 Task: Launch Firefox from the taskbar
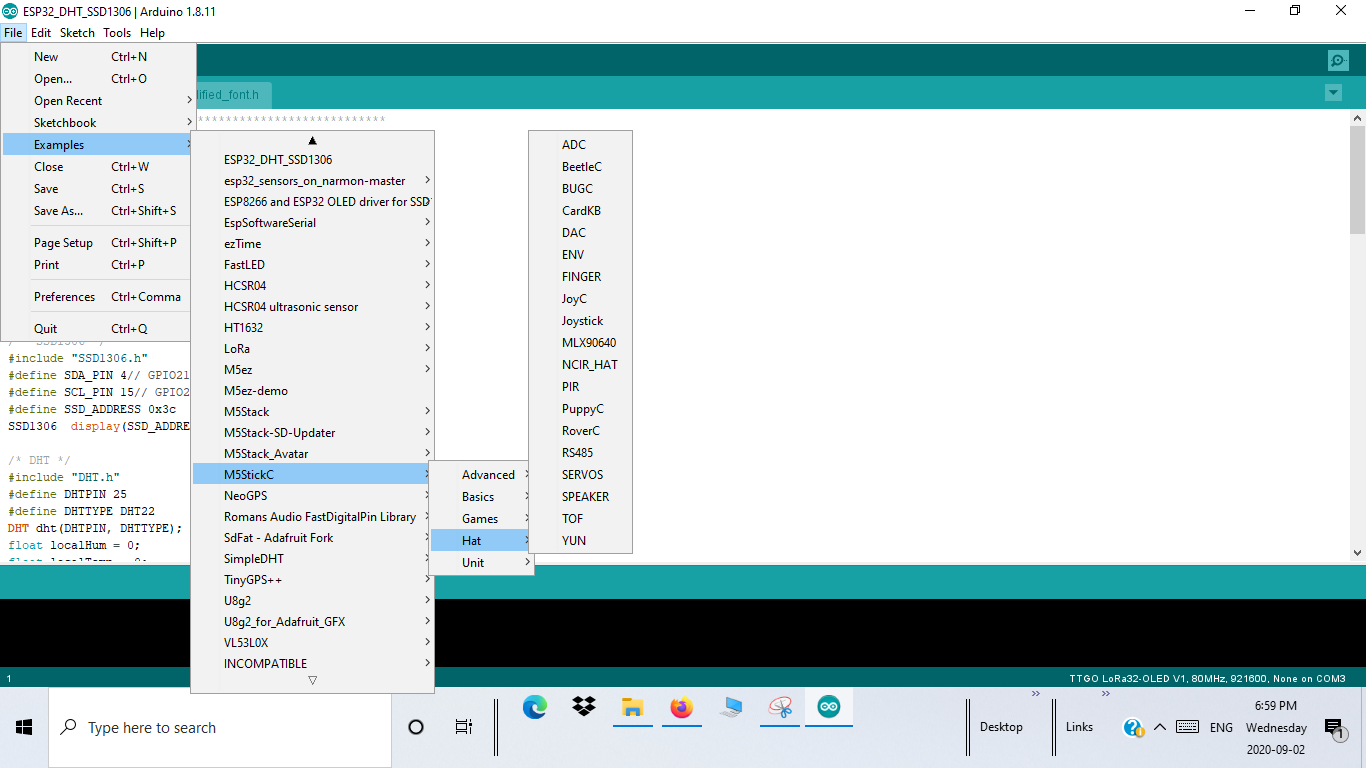pyautogui.click(x=682, y=708)
